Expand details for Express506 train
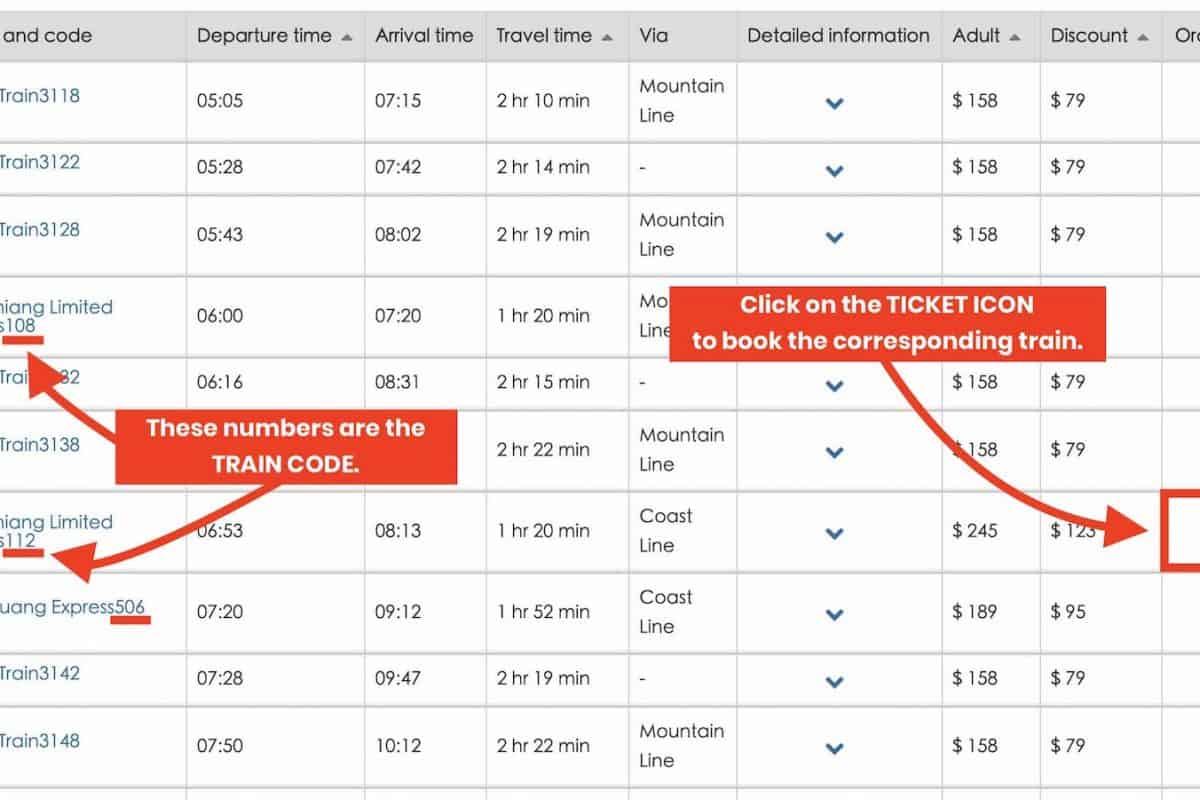The image size is (1200, 800). pos(835,614)
